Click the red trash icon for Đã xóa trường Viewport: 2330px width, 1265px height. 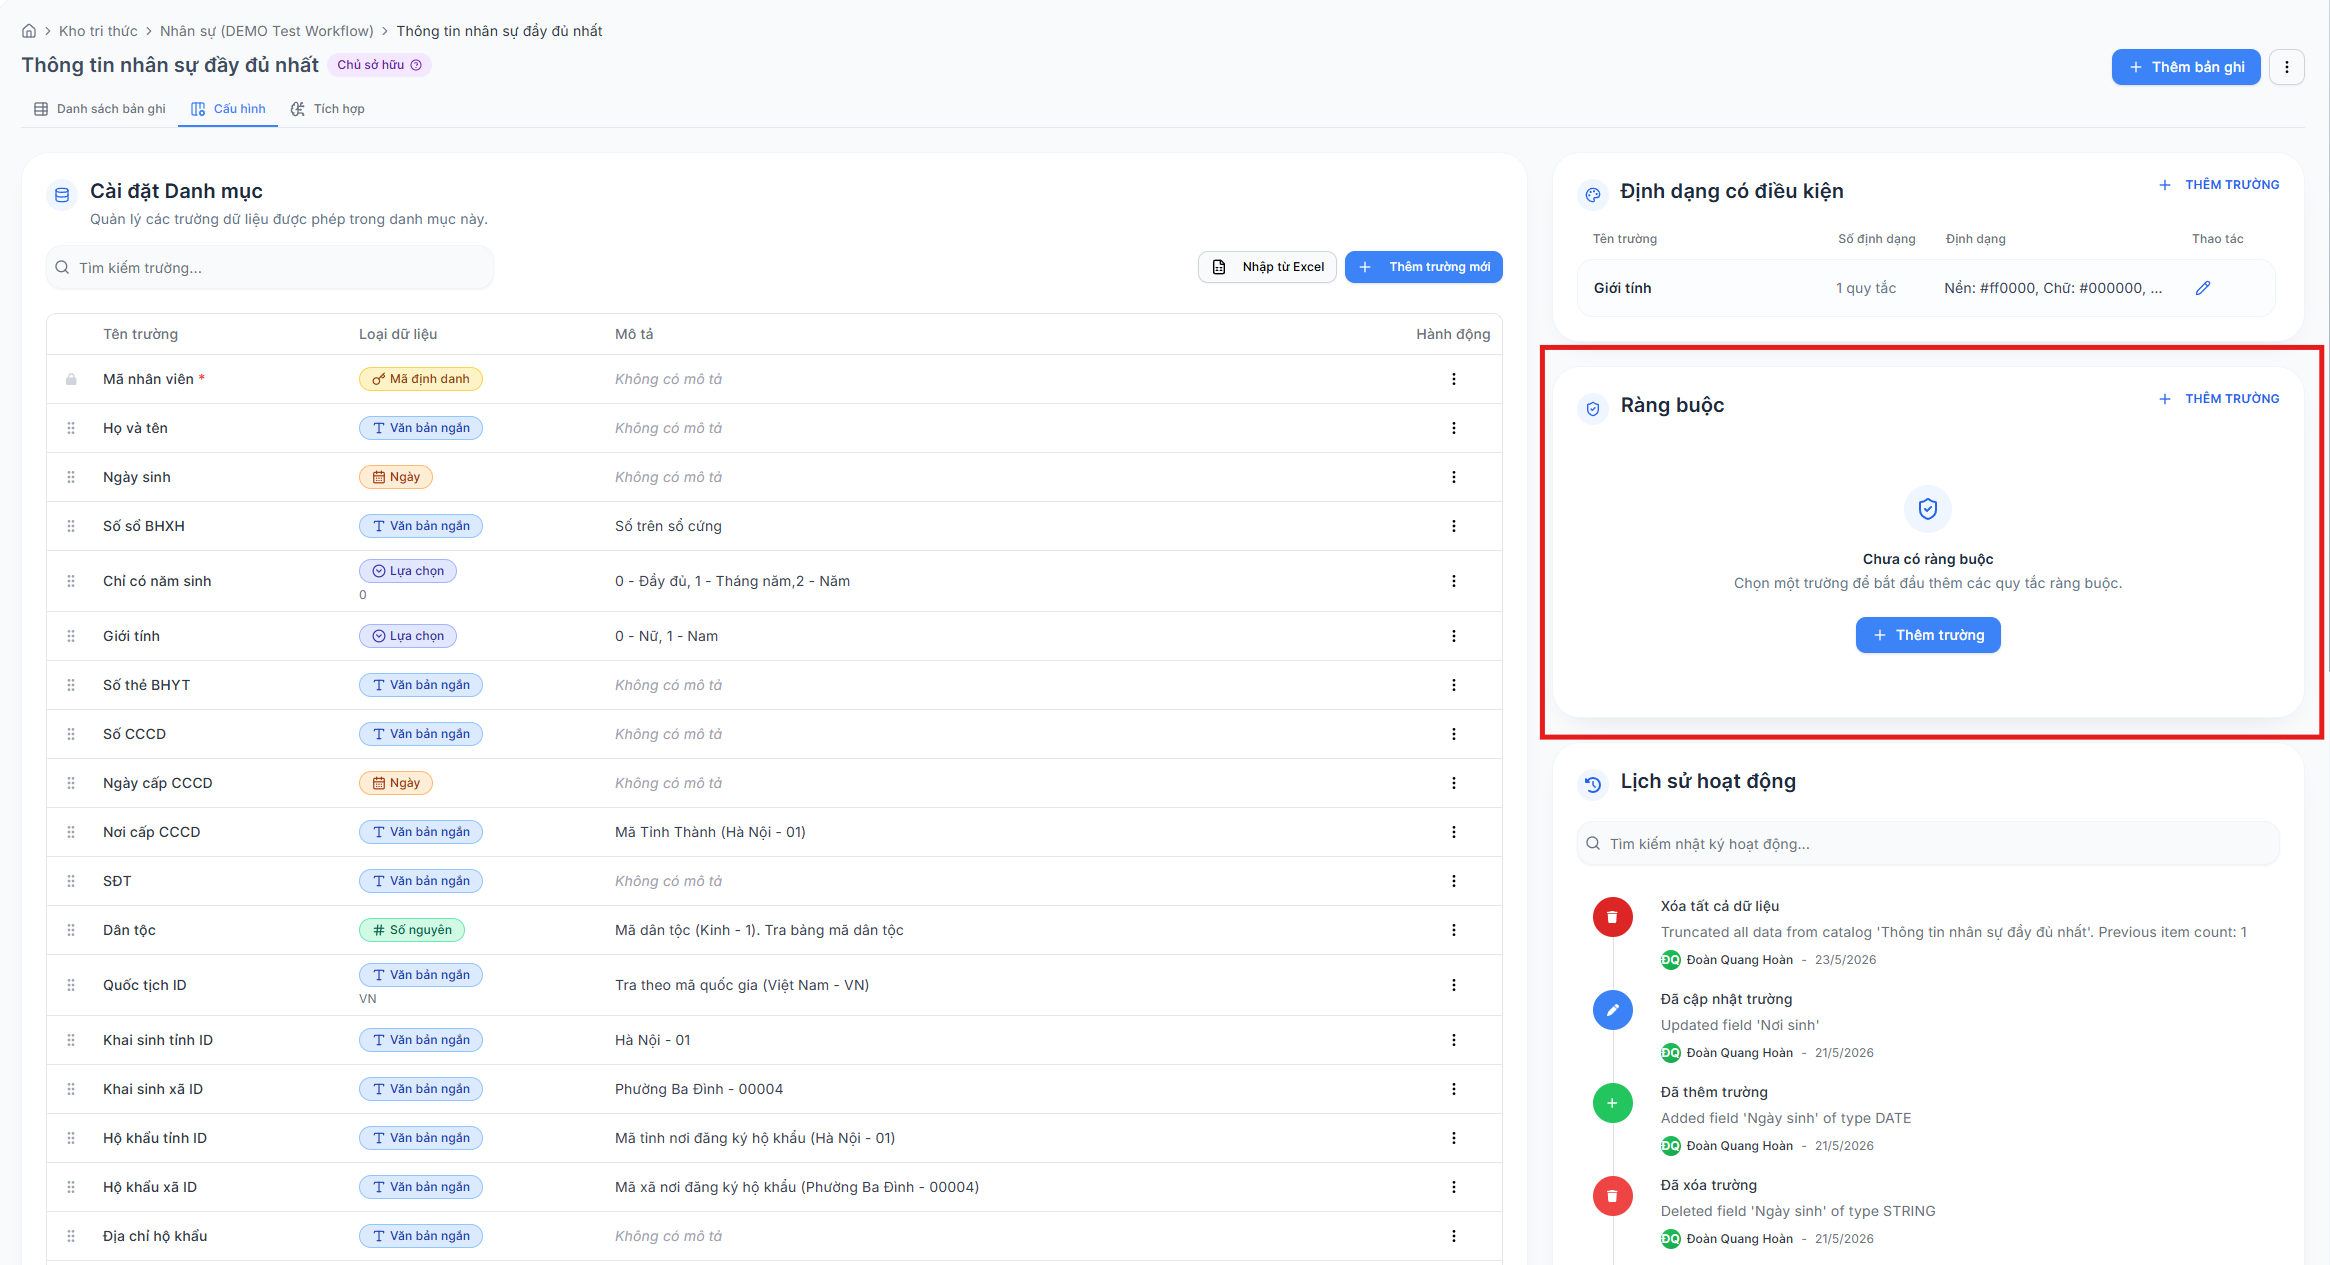click(1612, 1196)
